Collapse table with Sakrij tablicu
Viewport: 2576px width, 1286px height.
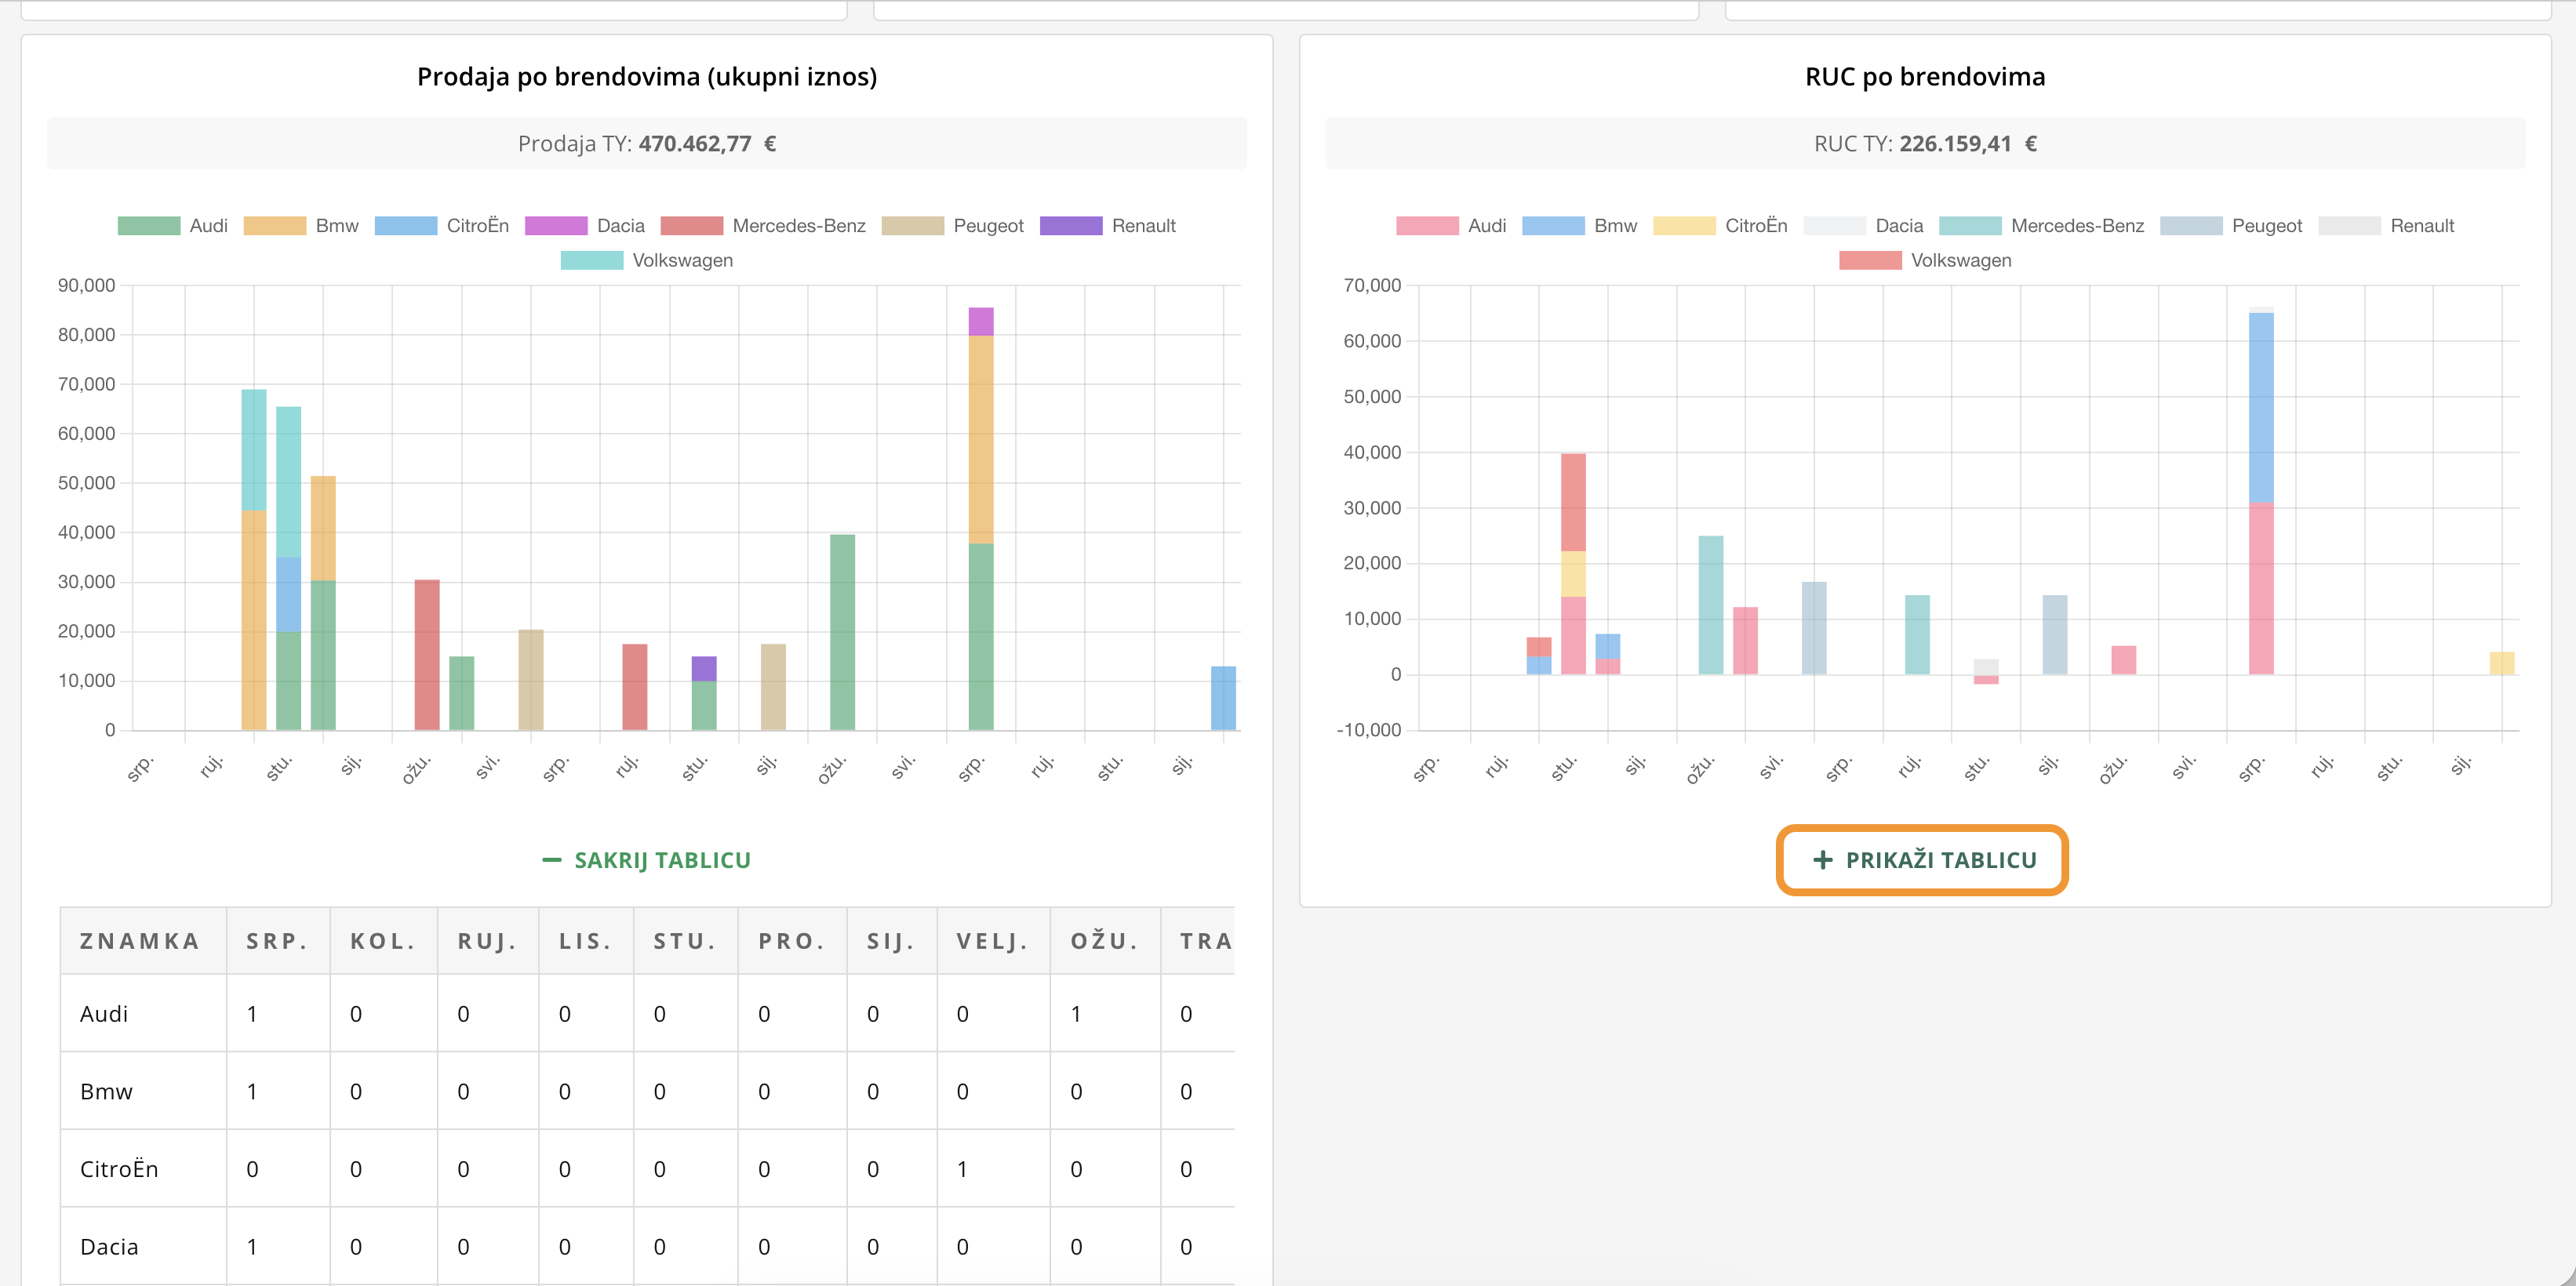pos(661,860)
